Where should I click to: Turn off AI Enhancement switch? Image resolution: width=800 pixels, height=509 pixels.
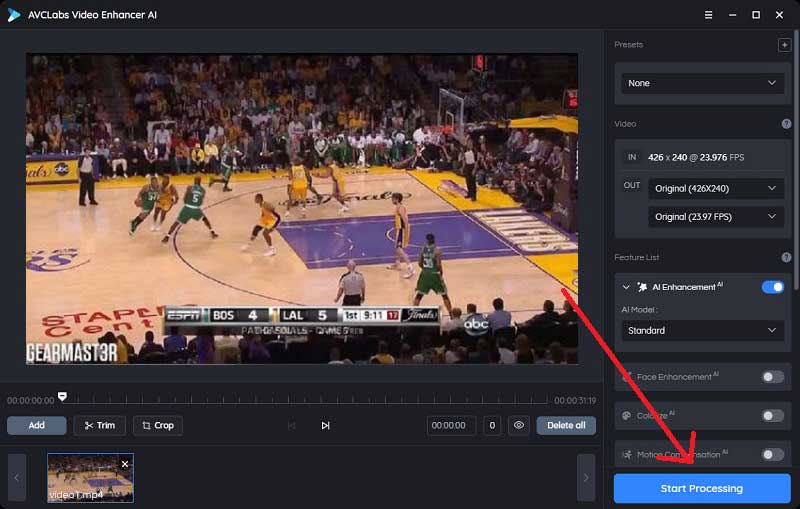[x=772, y=287]
